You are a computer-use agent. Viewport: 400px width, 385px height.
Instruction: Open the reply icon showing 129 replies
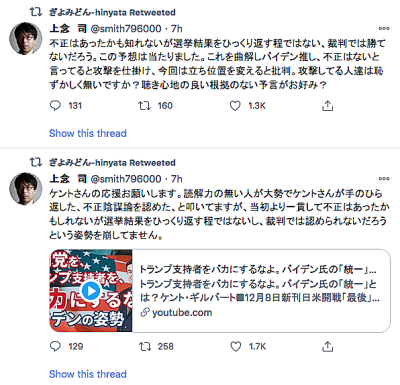(x=55, y=346)
